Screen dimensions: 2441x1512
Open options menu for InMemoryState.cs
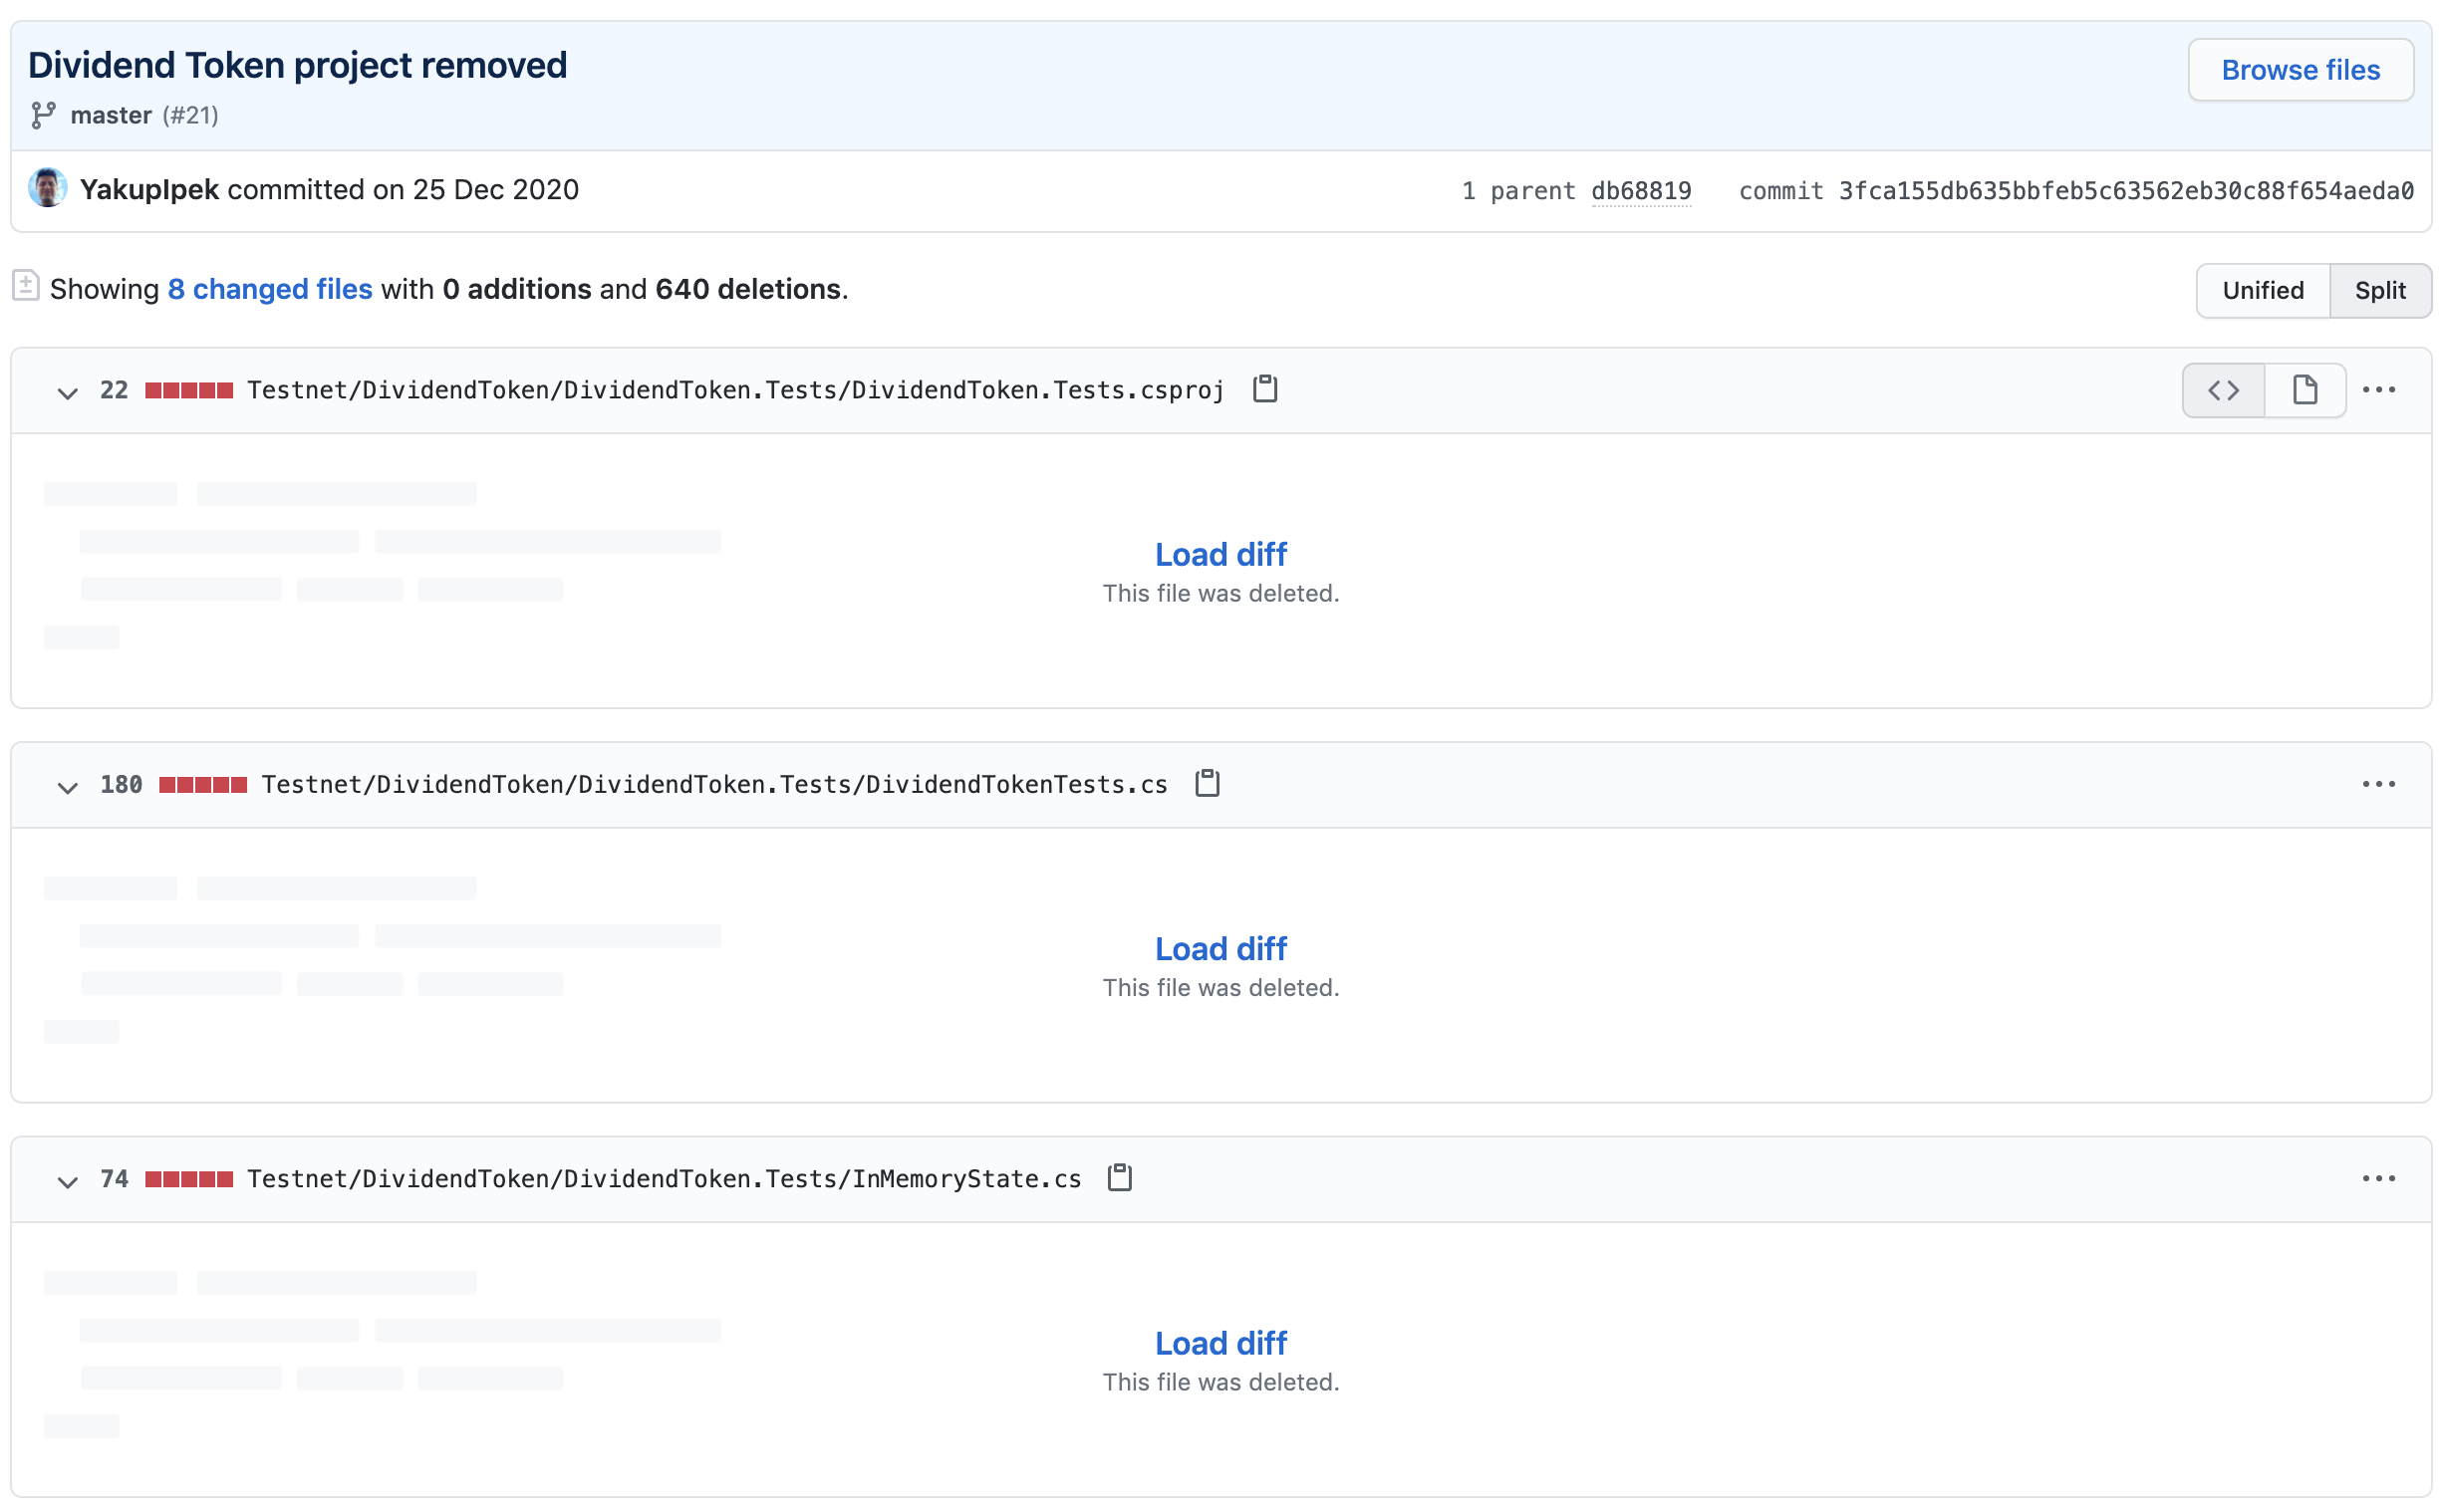pos(2377,1178)
